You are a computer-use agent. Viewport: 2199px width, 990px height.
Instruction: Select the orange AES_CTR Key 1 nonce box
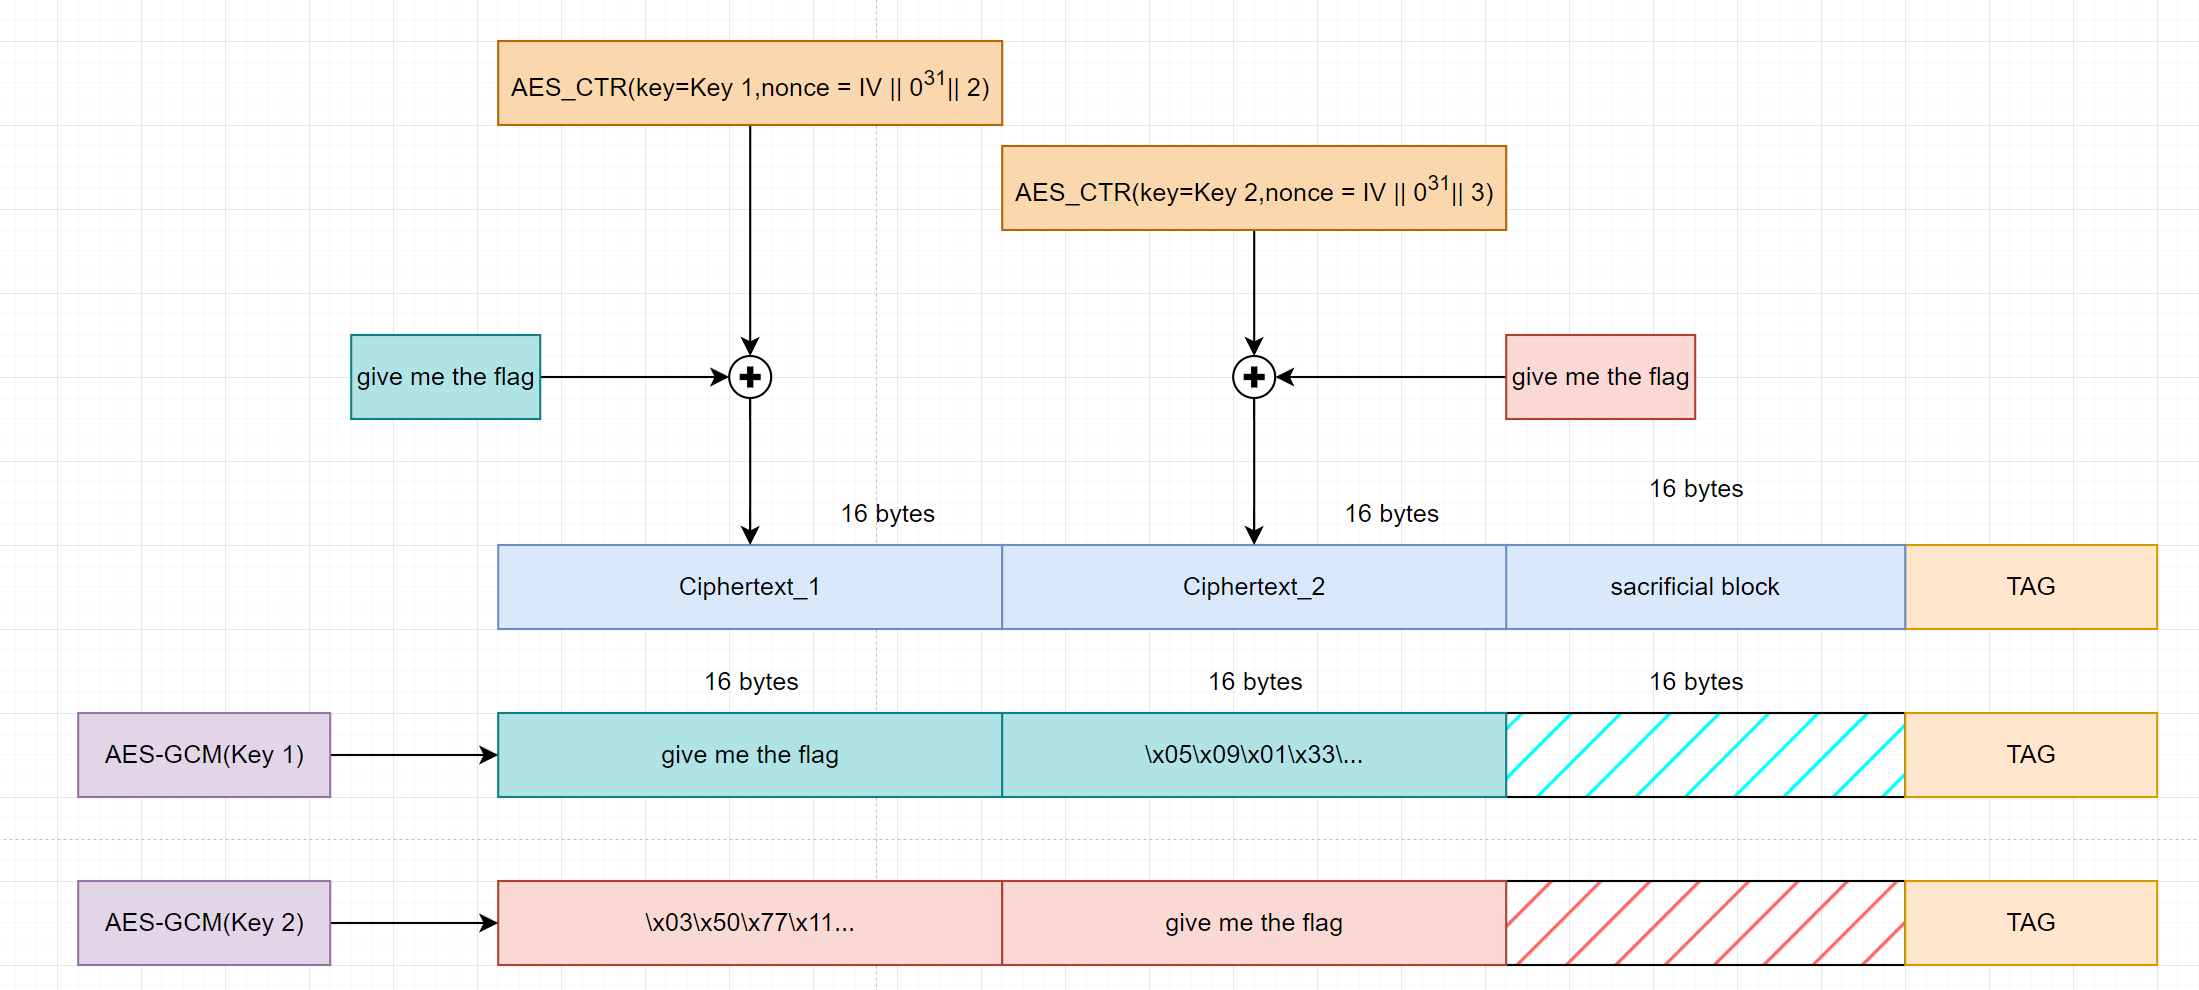point(750,83)
